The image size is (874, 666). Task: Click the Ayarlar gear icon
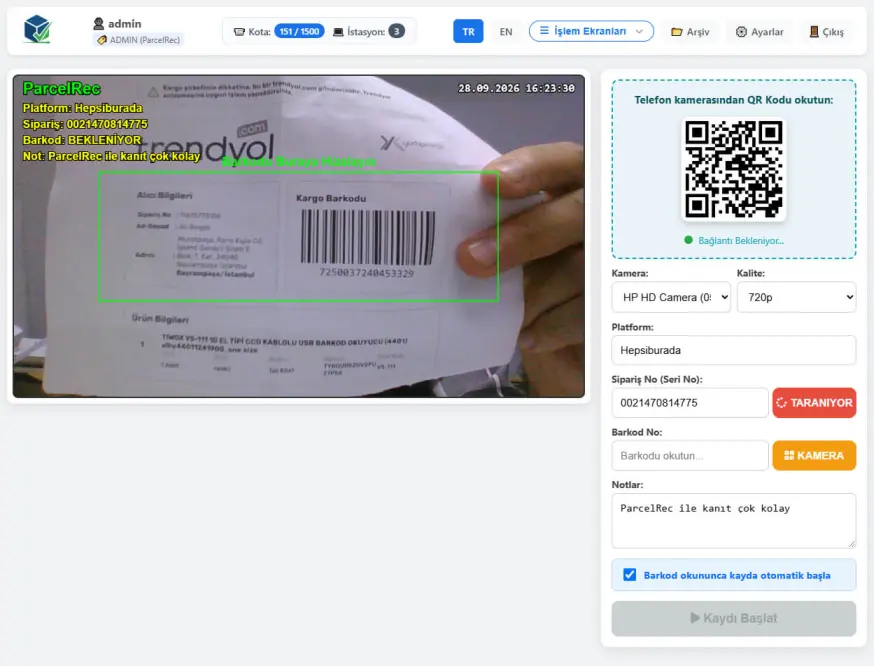click(x=741, y=32)
